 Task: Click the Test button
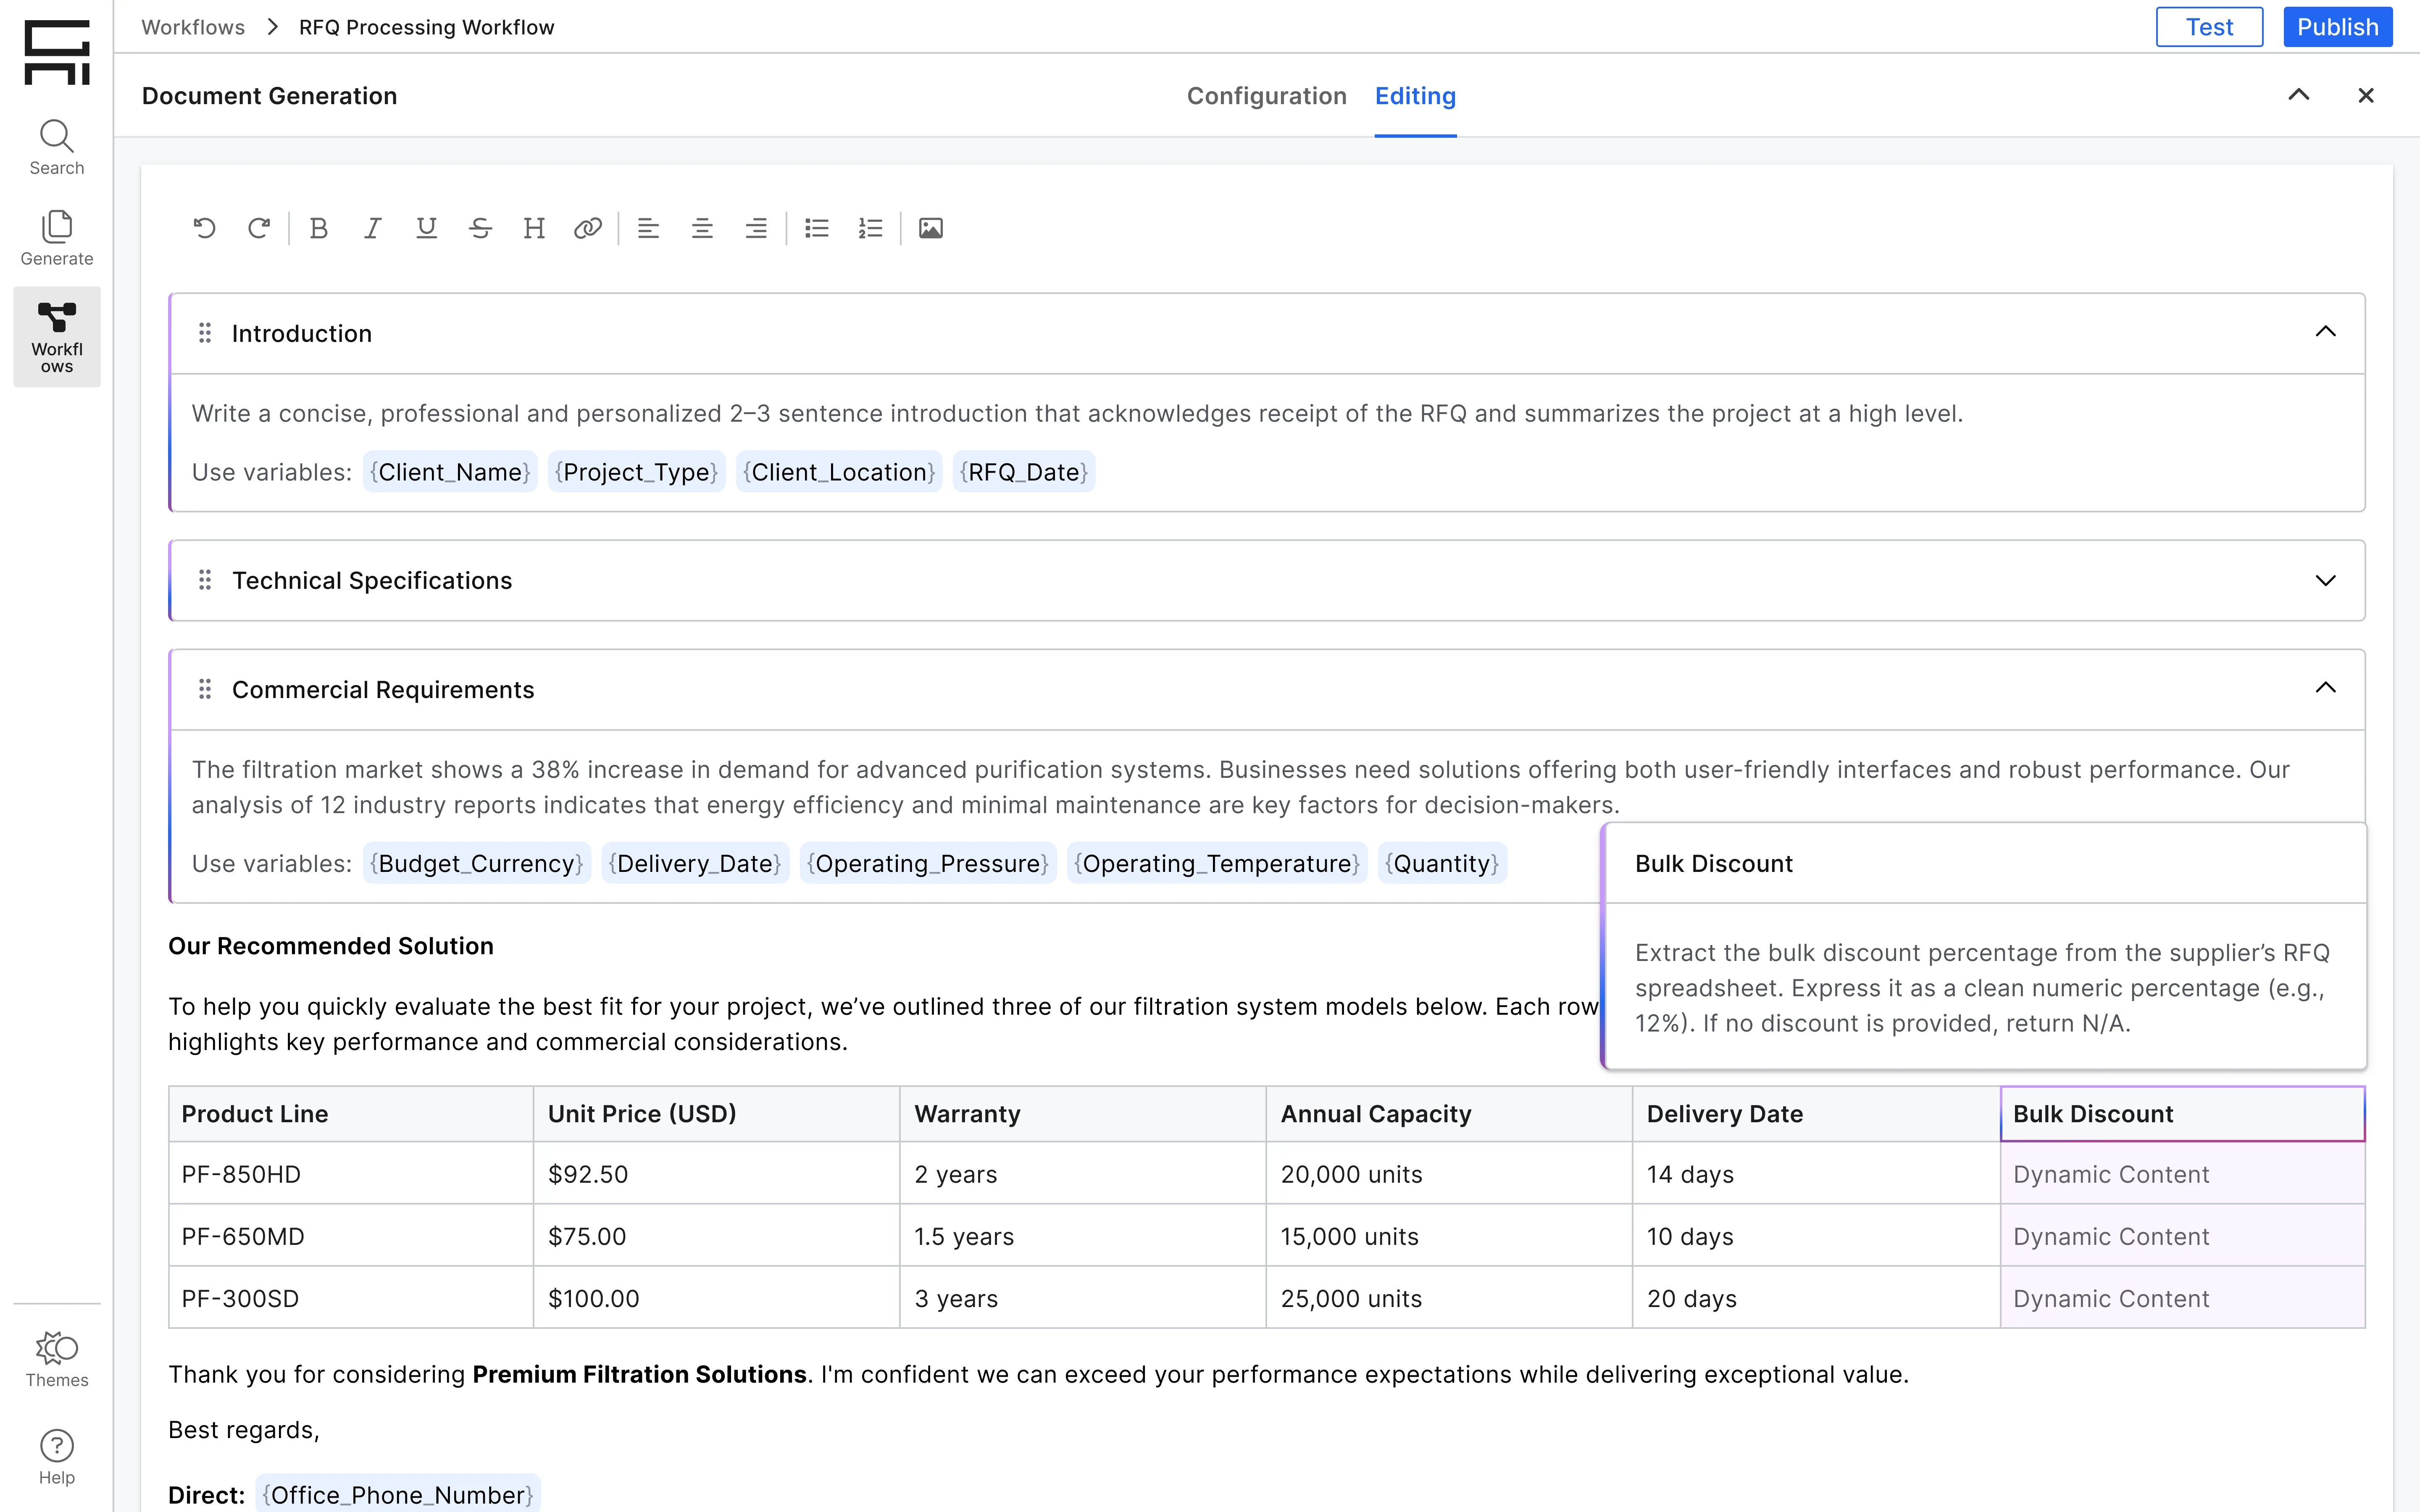tap(2209, 27)
